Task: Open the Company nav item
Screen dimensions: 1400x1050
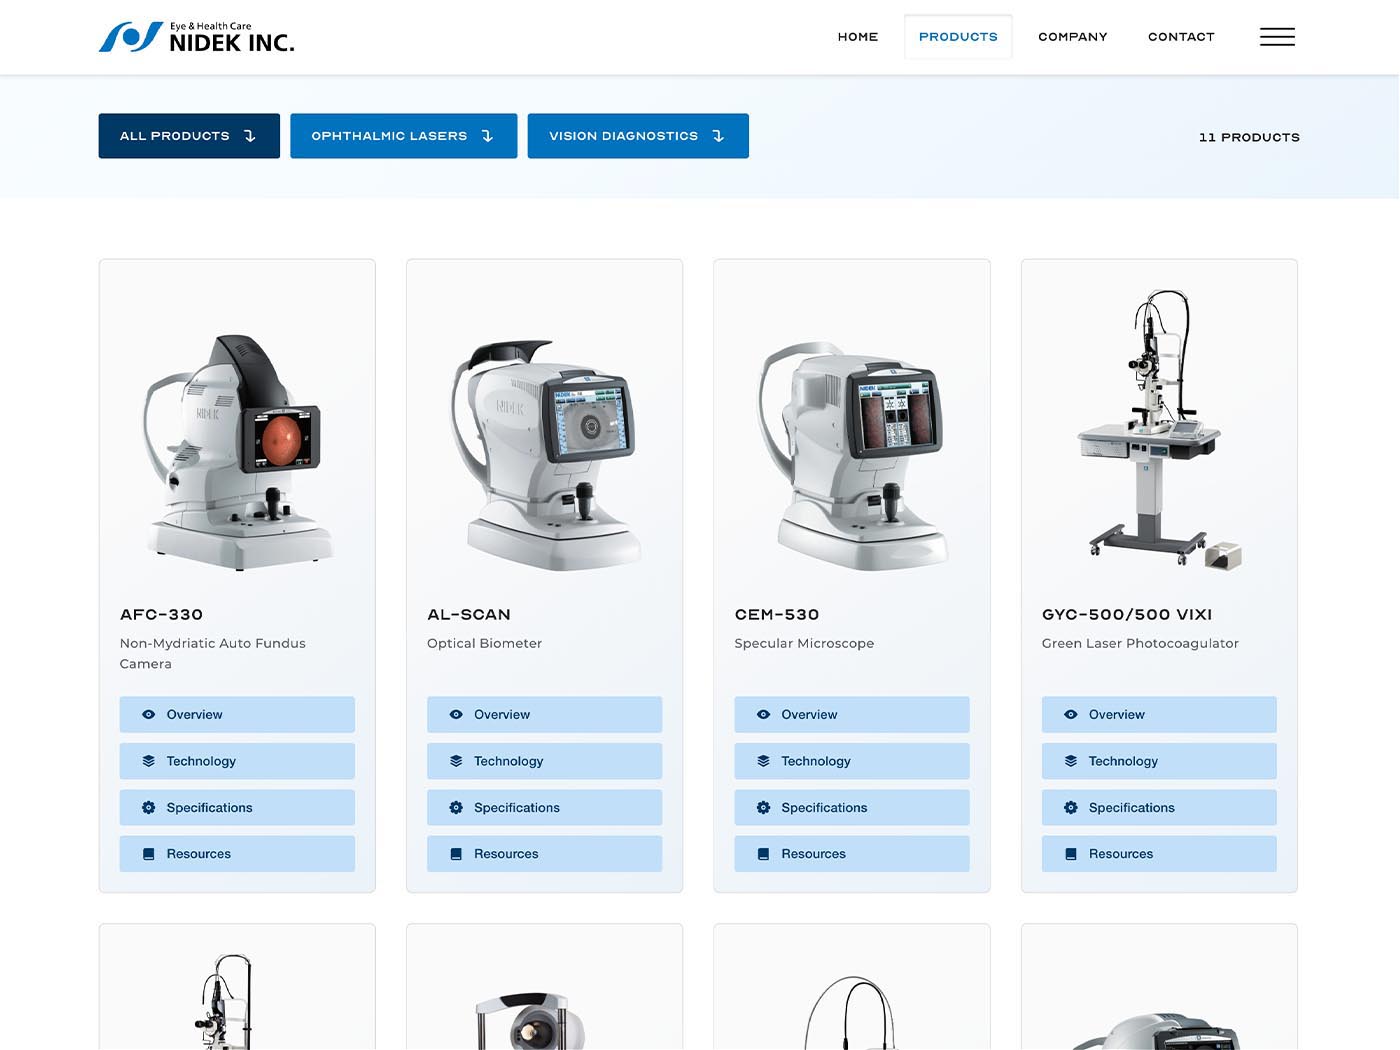Action: [x=1073, y=37]
